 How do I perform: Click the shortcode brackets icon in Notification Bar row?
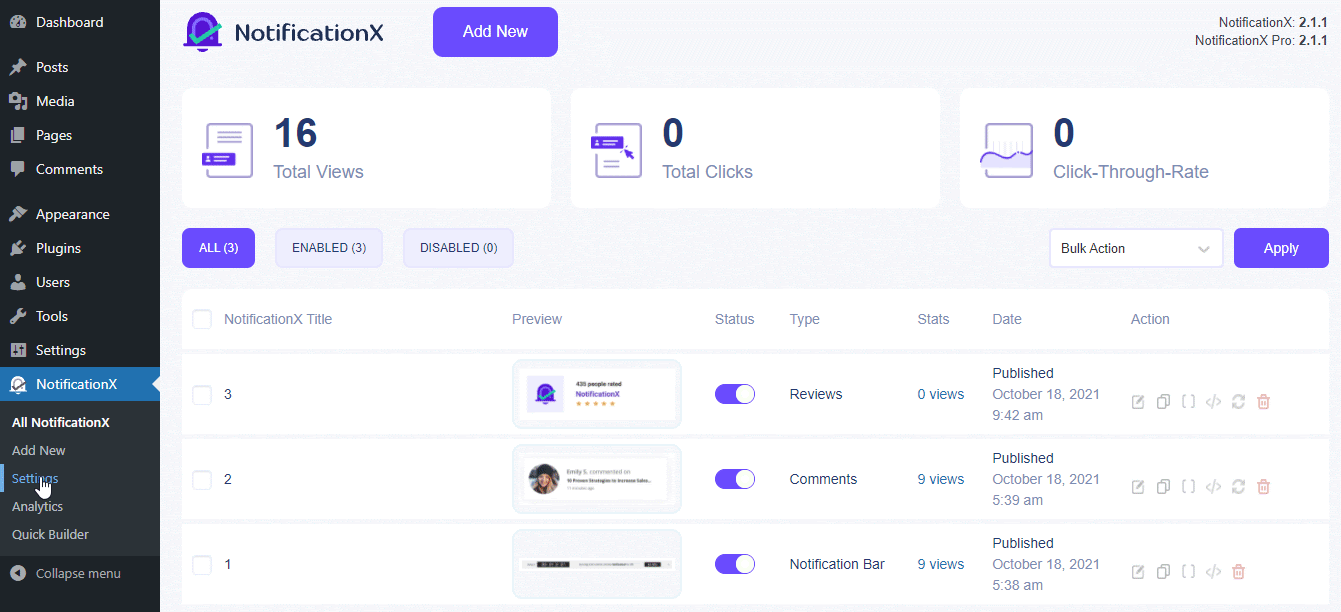pos(1188,572)
